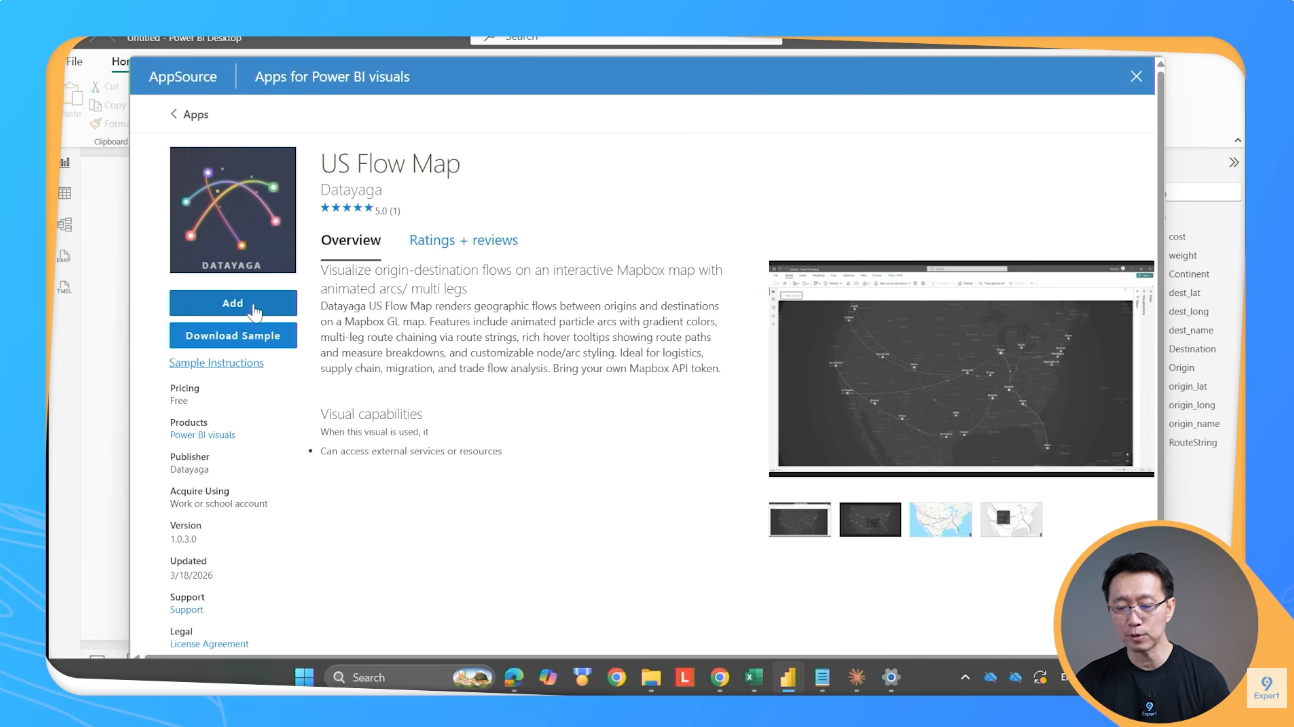This screenshot has height=727, width=1294.
Task: Open the Settings gear taskbar icon
Action: point(890,677)
